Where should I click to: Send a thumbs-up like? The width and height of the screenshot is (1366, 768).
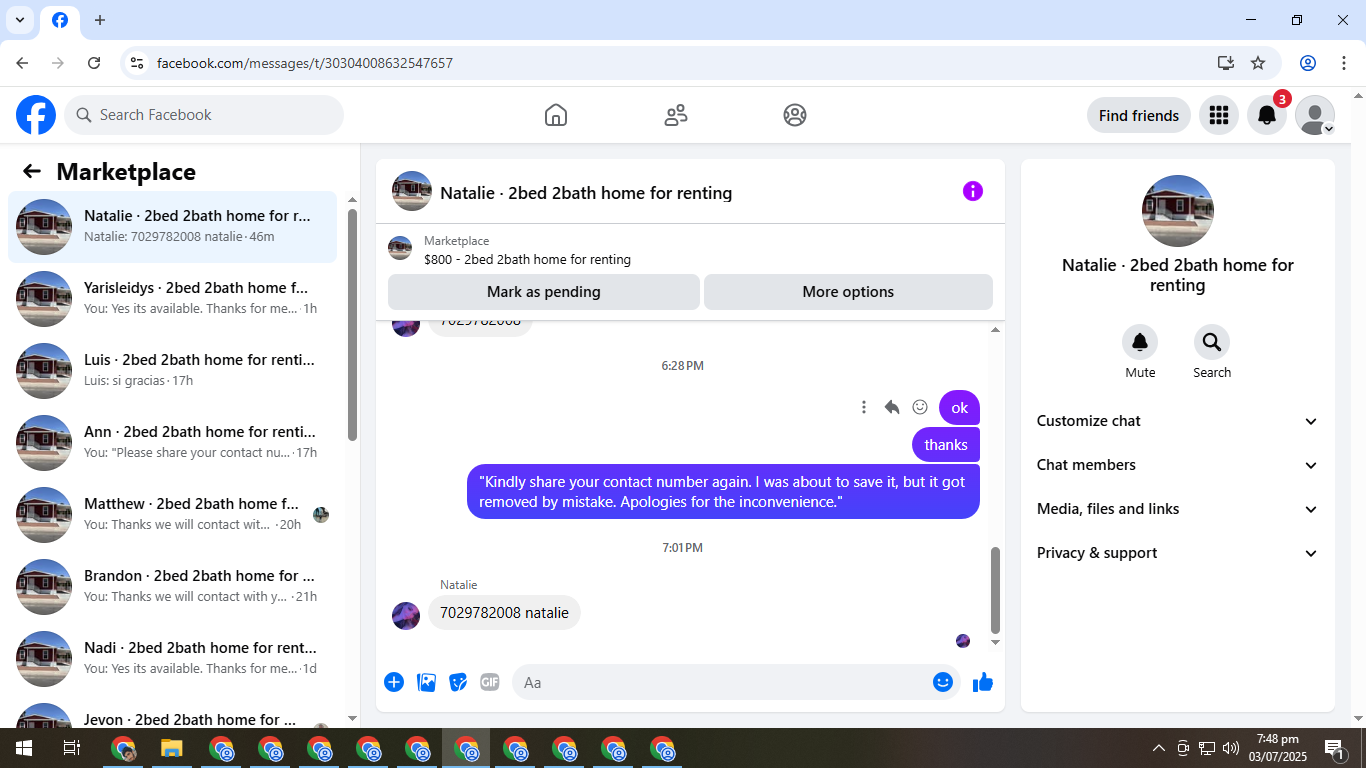tap(983, 682)
